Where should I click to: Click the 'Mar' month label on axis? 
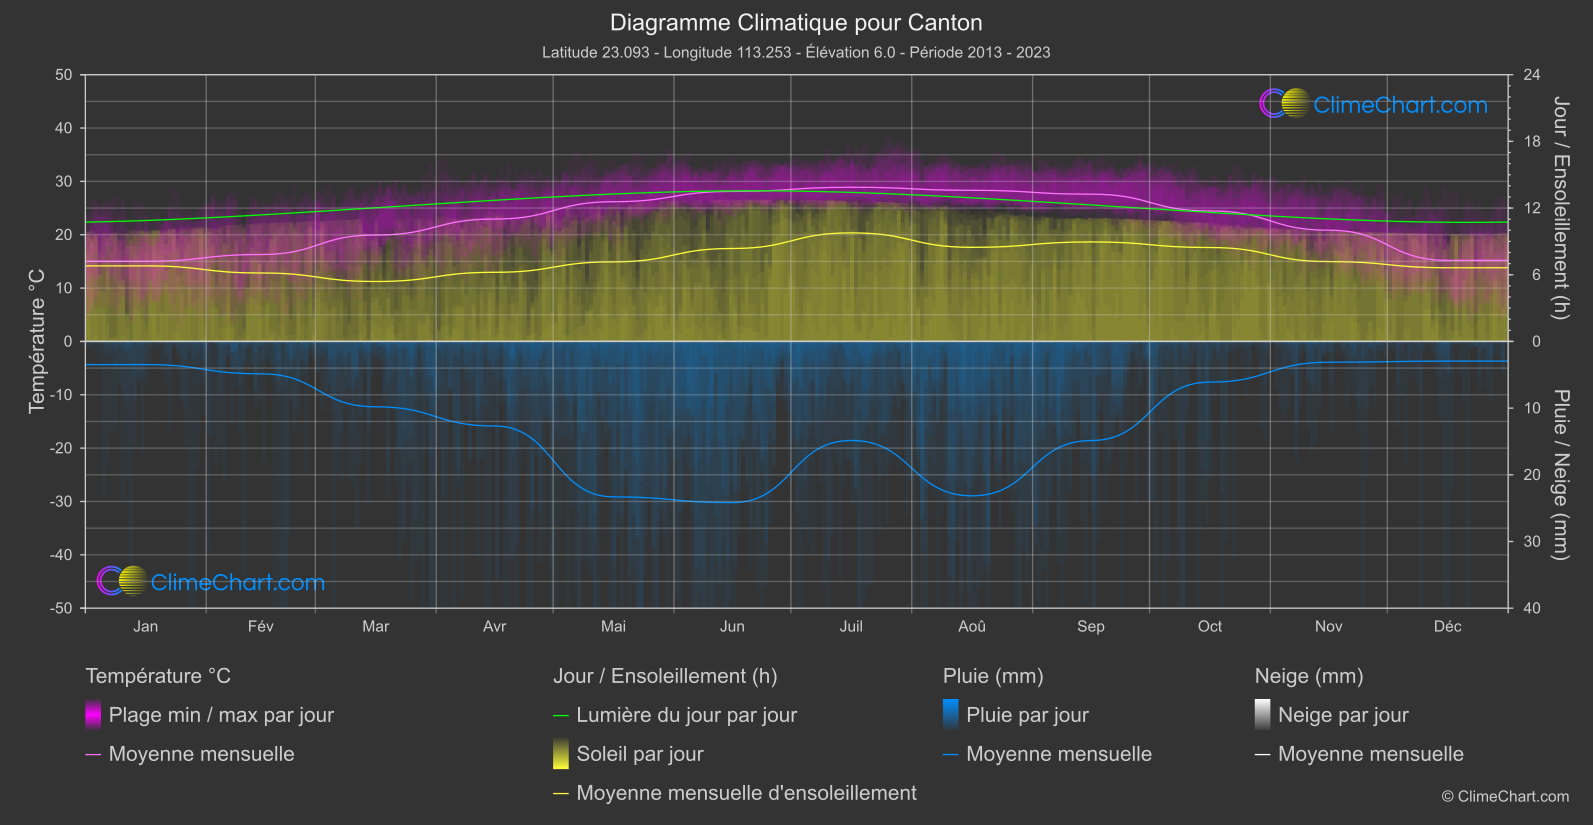point(376,626)
